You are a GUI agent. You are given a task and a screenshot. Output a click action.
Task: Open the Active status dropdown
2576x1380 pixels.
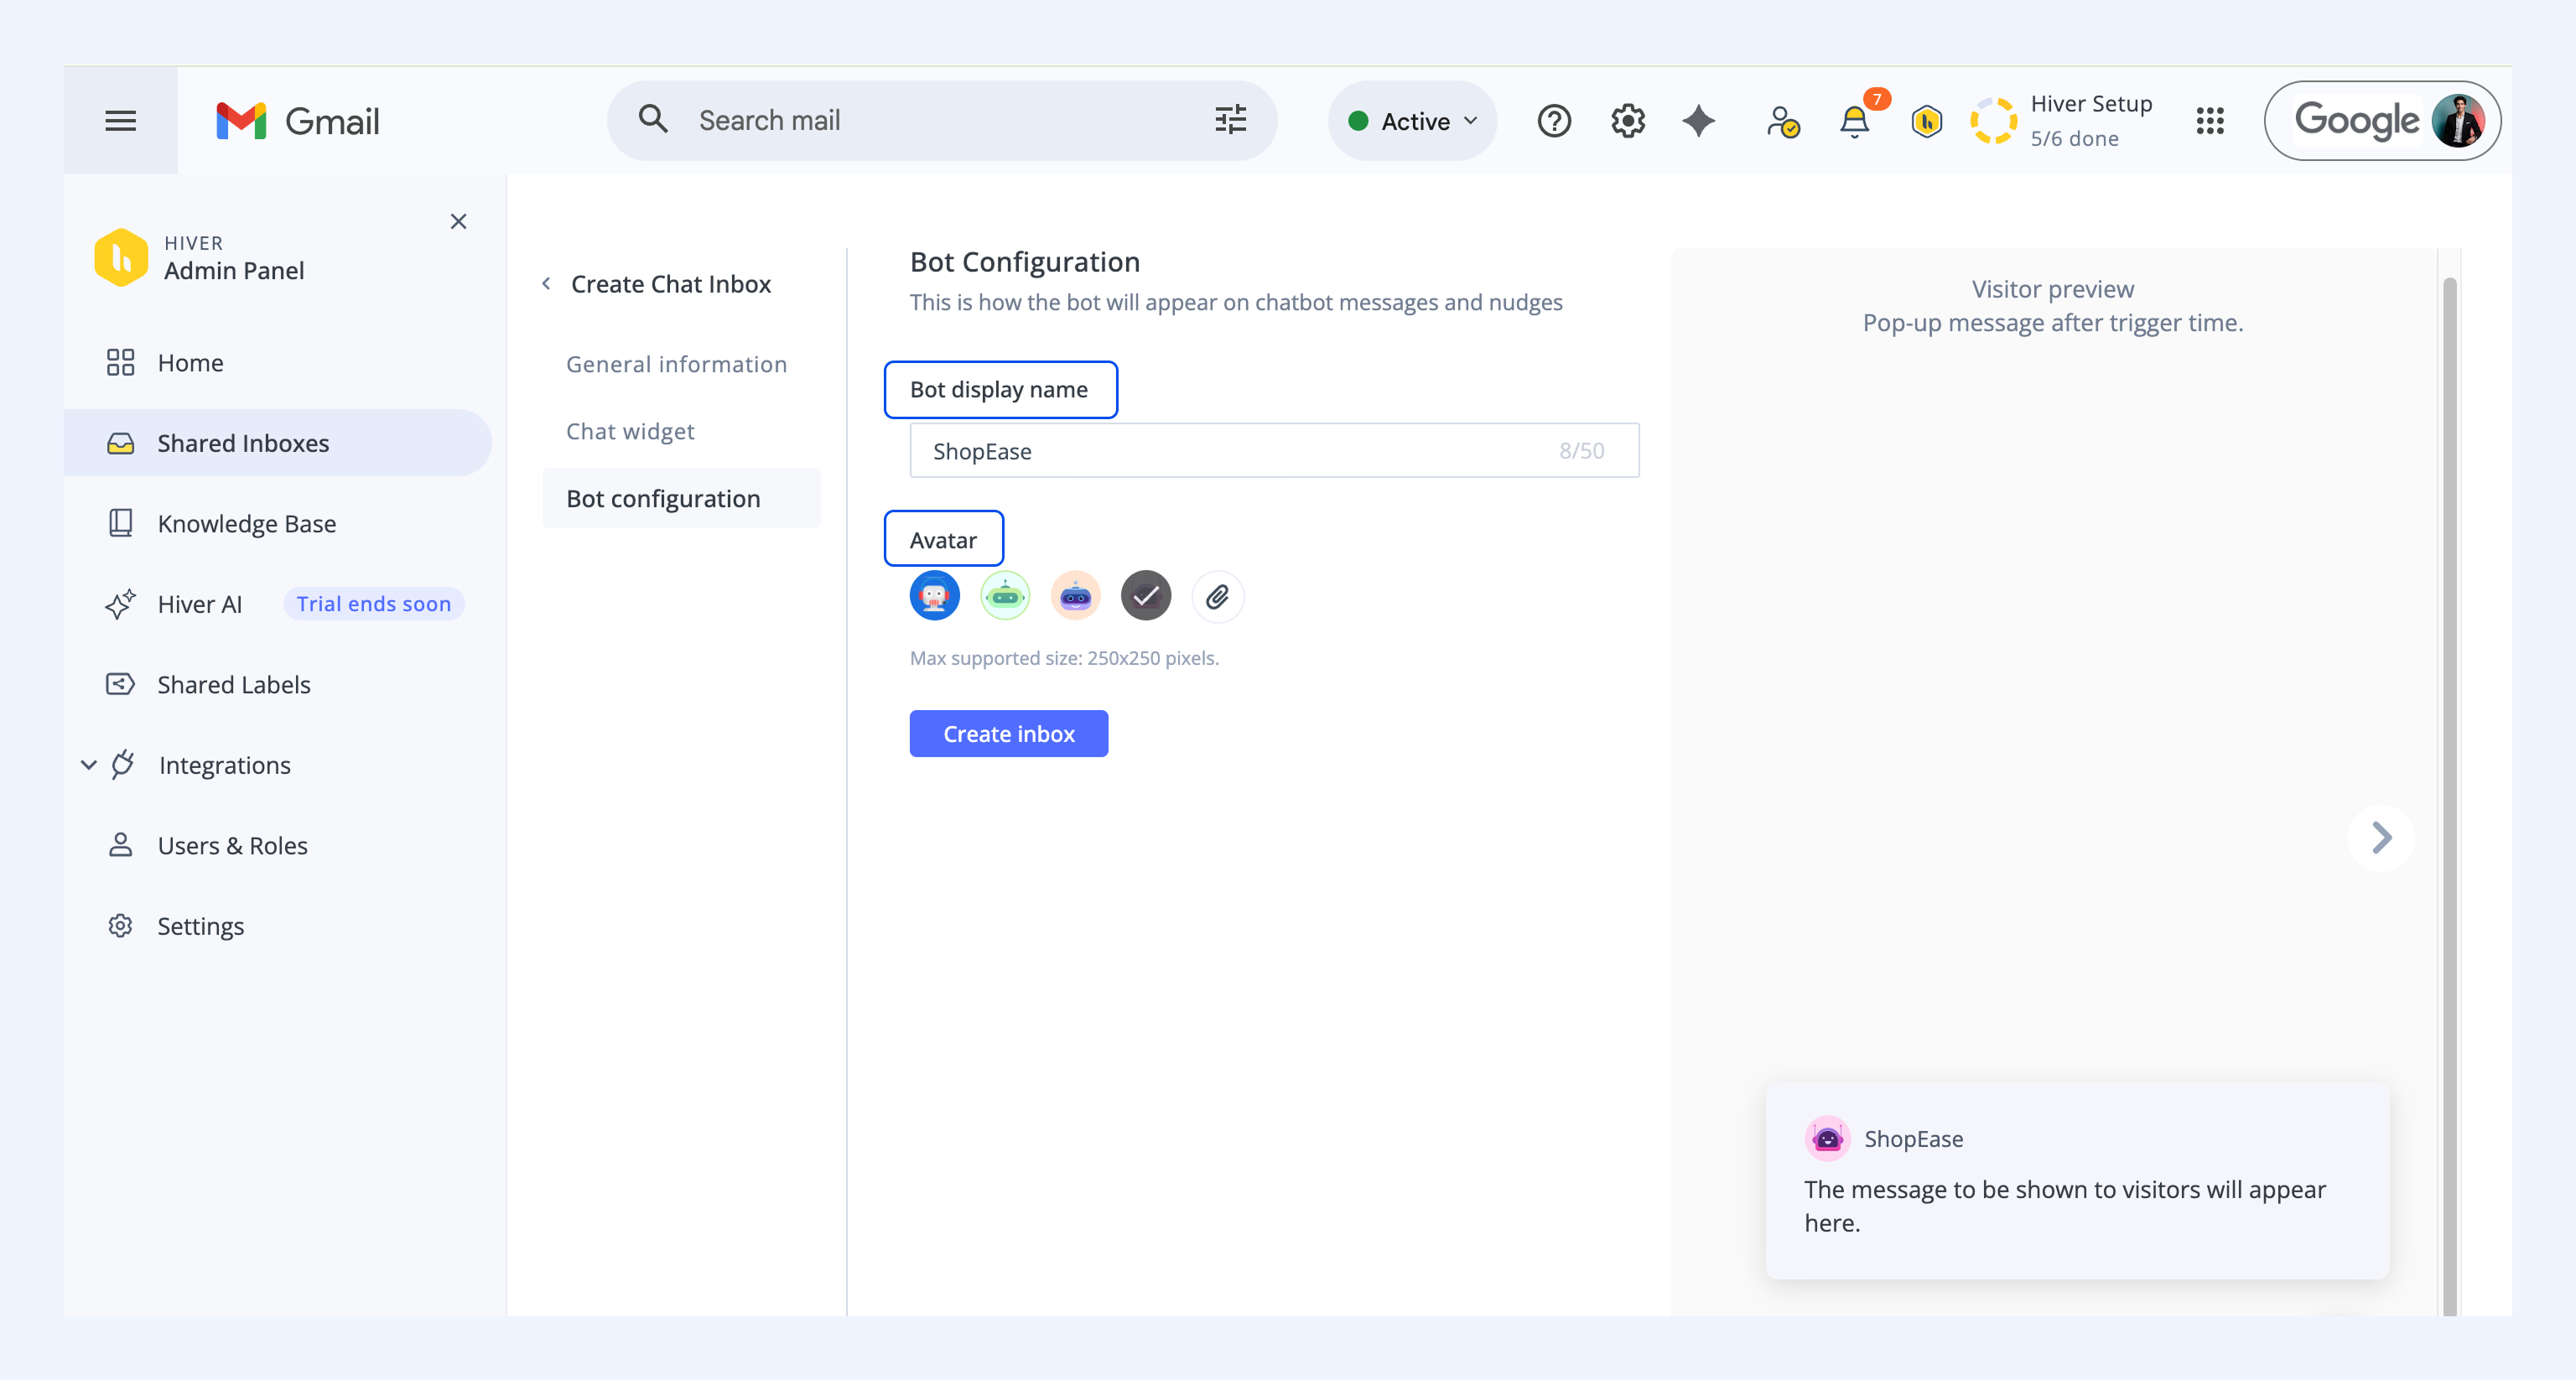(x=1412, y=121)
